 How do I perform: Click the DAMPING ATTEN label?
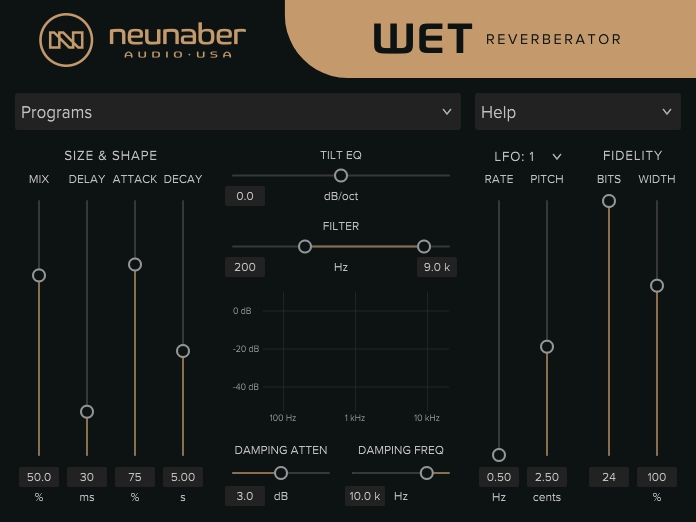(281, 450)
